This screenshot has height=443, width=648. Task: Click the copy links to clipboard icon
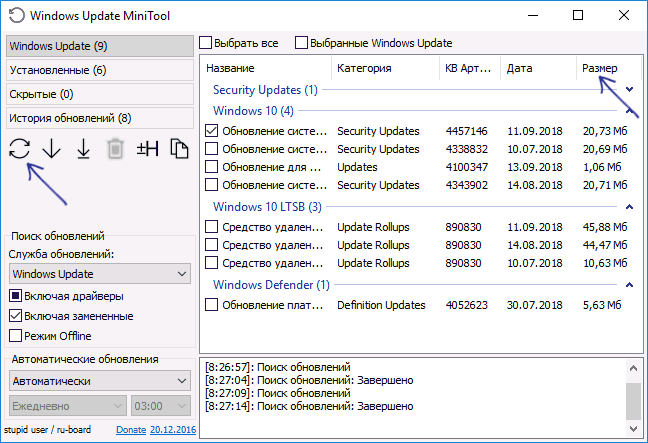pos(179,149)
